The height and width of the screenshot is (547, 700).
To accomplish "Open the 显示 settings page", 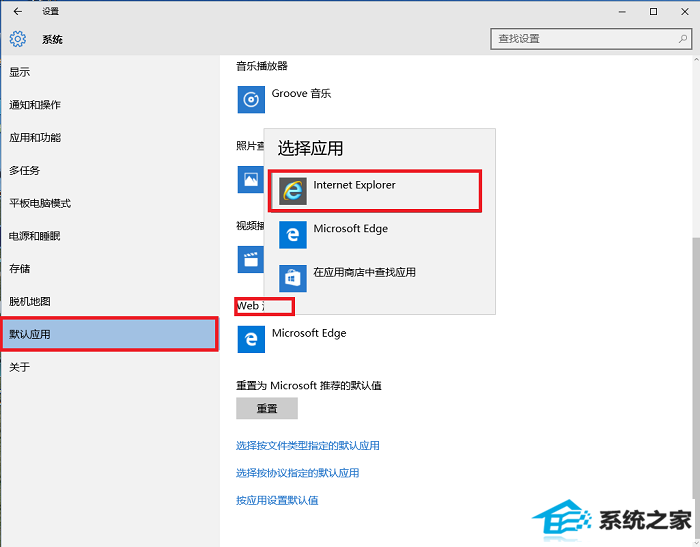I will 109,72.
